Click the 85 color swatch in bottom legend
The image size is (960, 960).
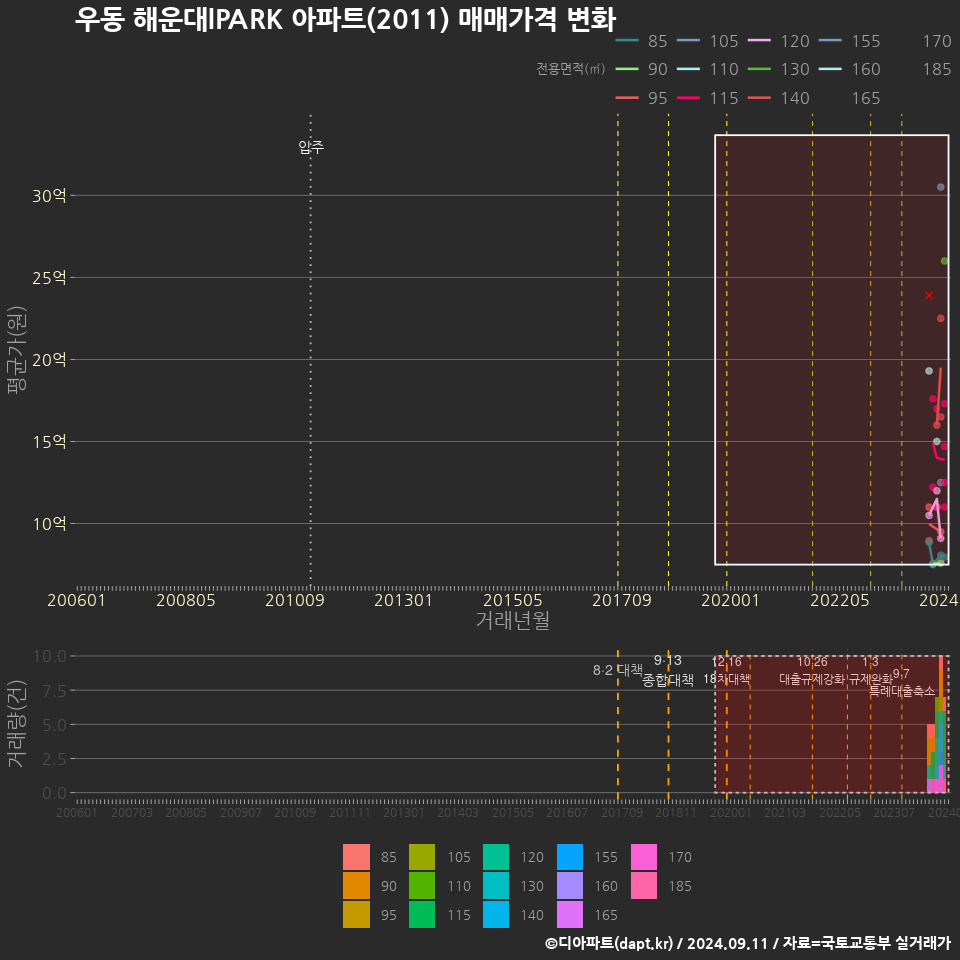[x=356, y=857]
